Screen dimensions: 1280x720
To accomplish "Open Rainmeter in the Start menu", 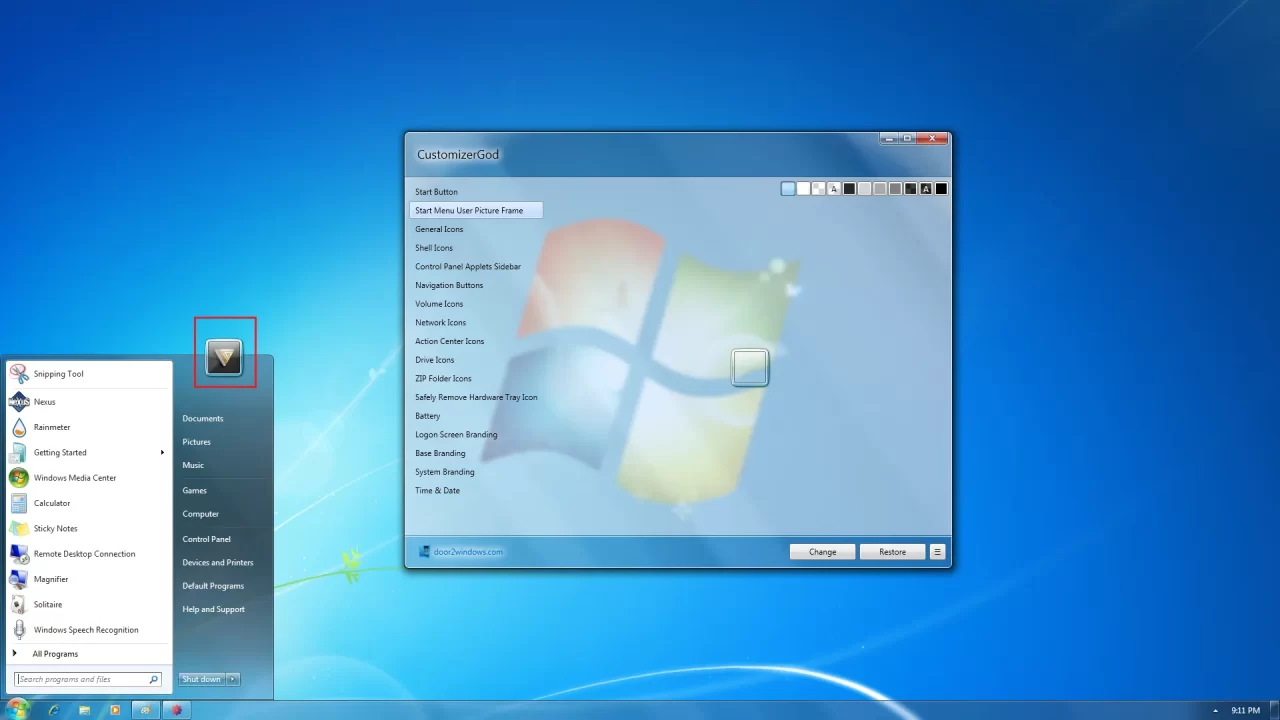I will click(x=88, y=427).
